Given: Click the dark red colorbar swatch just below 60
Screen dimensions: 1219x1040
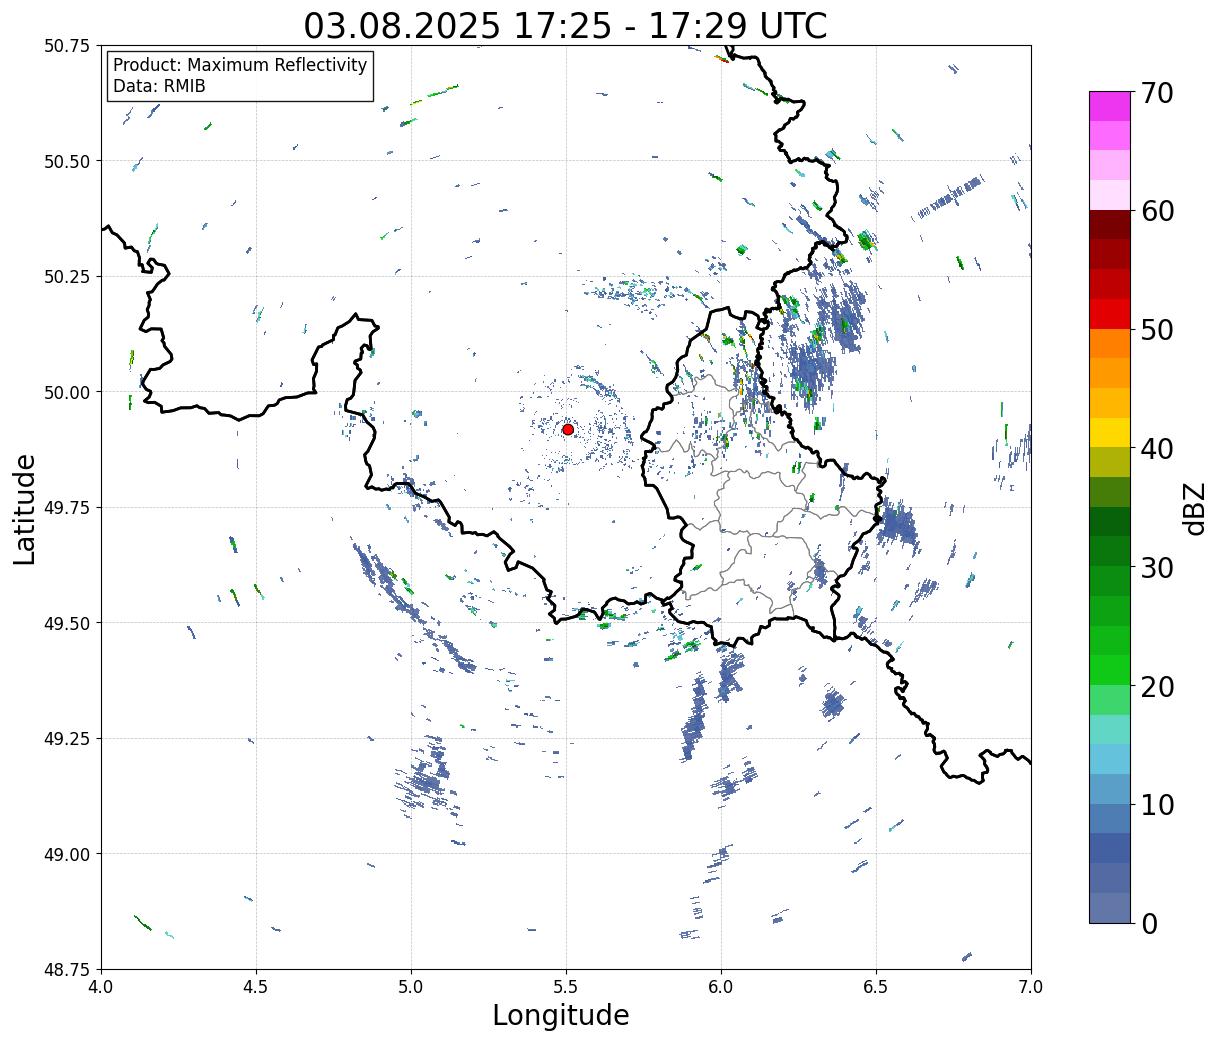Looking at the screenshot, I should [x=1110, y=224].
